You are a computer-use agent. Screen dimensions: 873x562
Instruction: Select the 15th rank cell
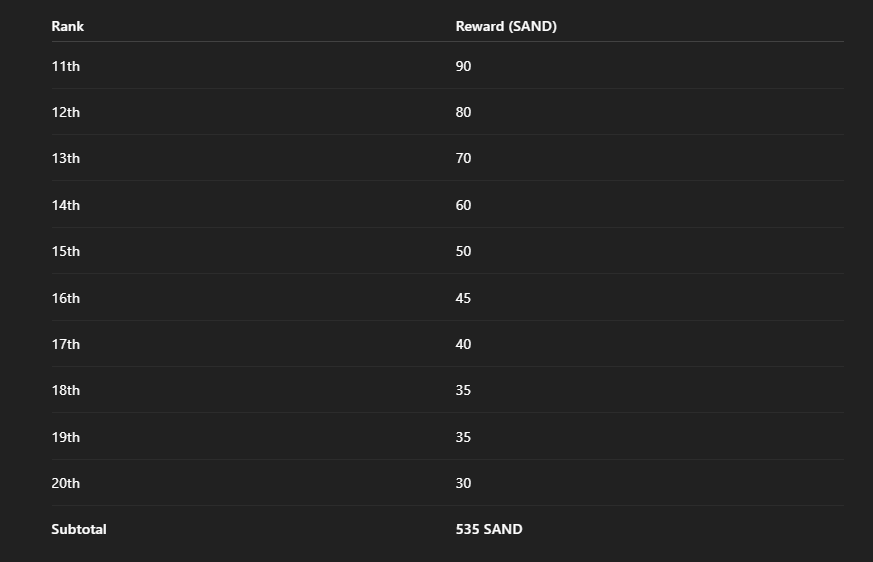coord(66,251)
